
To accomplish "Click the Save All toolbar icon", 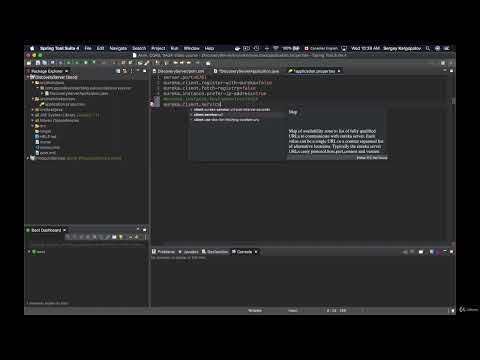I will coord(44,63).
